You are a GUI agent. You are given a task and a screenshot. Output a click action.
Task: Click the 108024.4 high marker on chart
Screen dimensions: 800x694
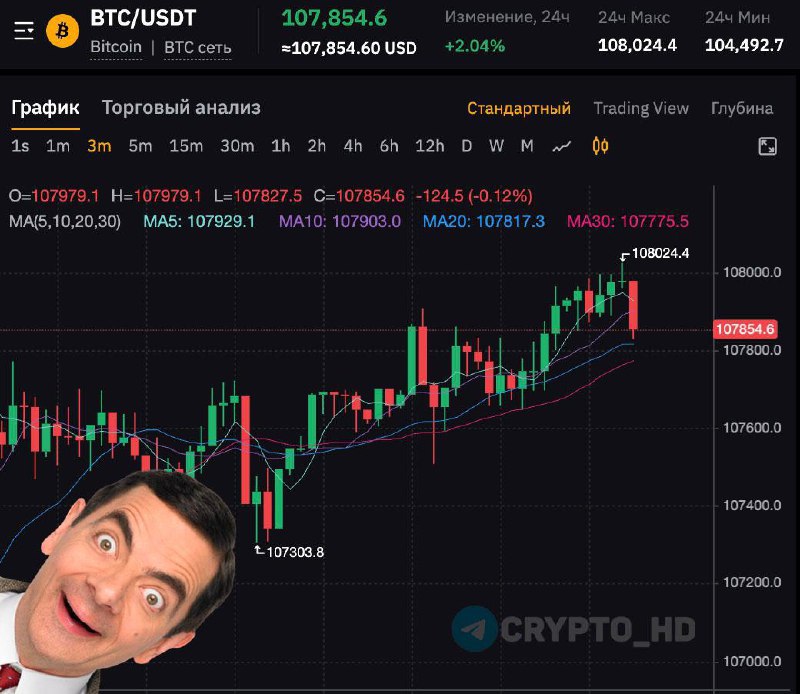pos(660,254)
